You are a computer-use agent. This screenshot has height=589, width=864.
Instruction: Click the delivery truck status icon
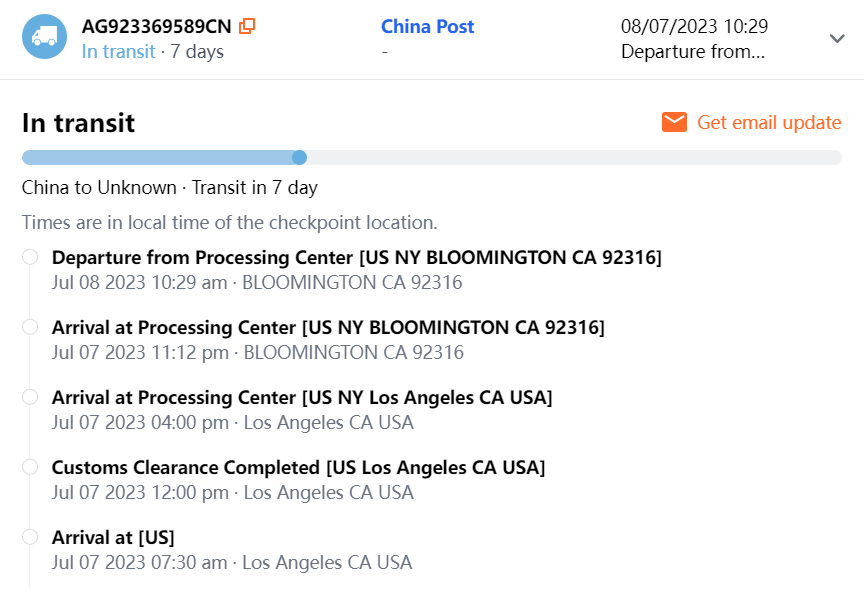coord(44,37)
